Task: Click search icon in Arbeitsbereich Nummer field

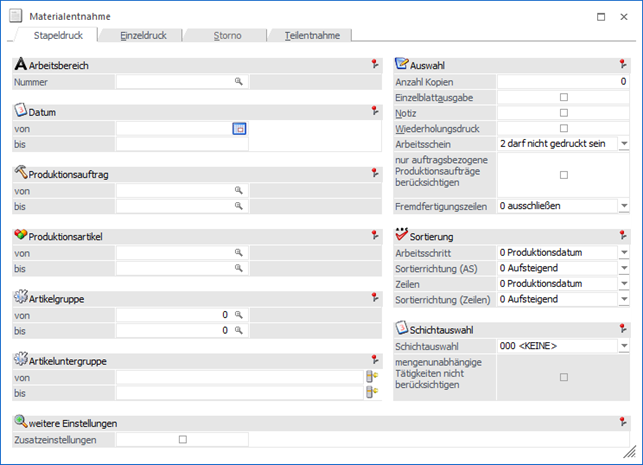Action: [x=239, y=82]
